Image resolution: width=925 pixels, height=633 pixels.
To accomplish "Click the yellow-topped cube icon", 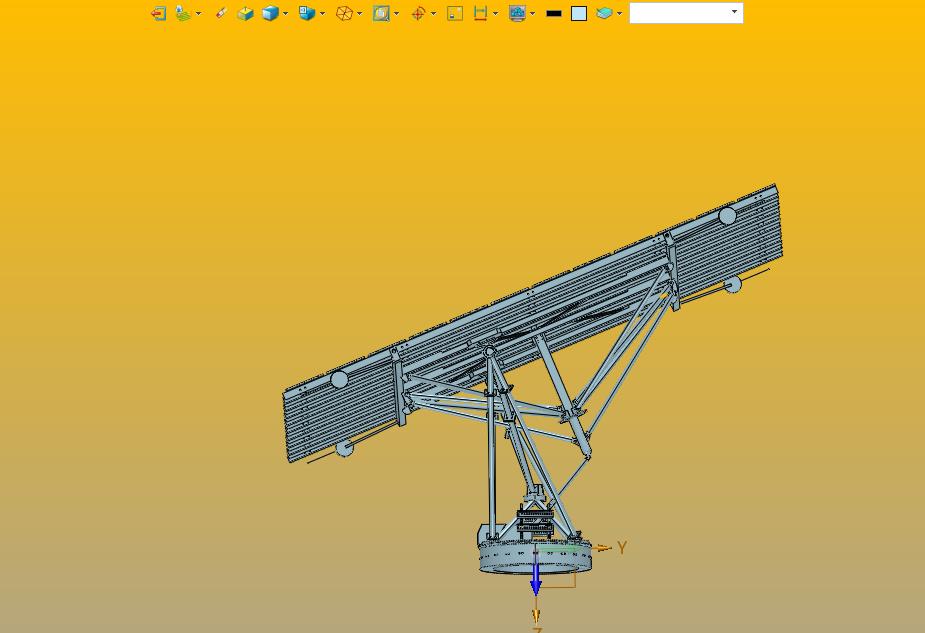I will pos(245,14).
